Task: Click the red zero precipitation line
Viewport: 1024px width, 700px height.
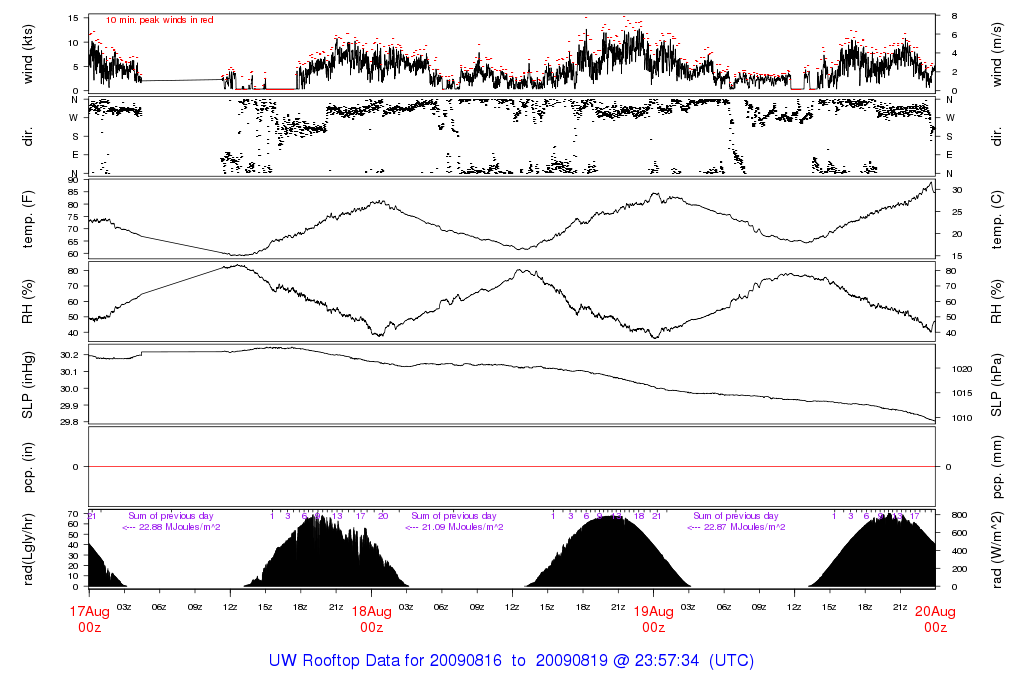Action: pyautogui.click(x=512, y=467)
